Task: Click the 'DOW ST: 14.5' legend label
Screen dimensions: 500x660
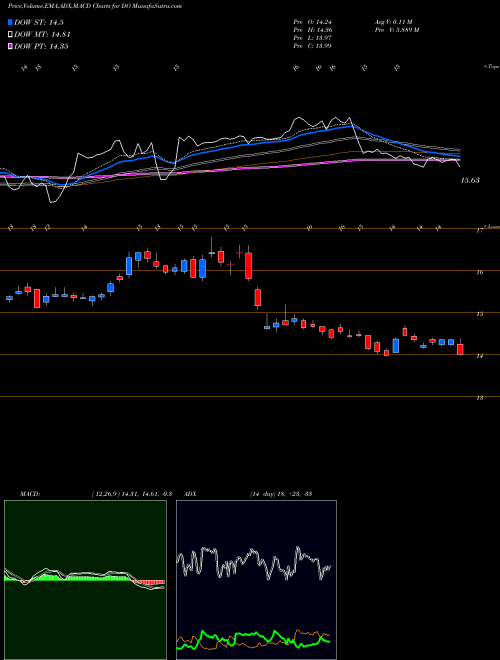Action: point(39,22)
